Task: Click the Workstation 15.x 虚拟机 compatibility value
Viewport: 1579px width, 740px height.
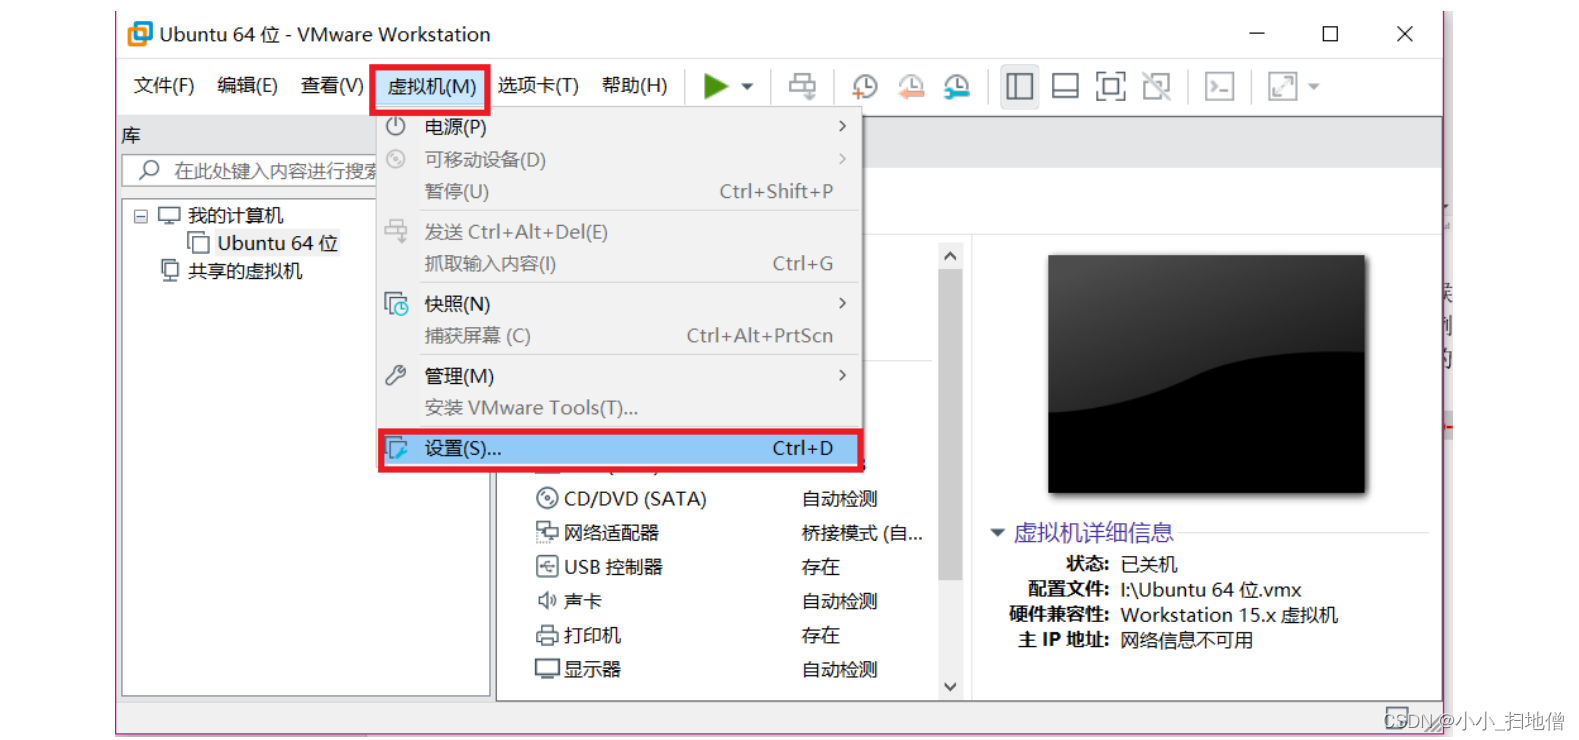Action: point(1229,614)
